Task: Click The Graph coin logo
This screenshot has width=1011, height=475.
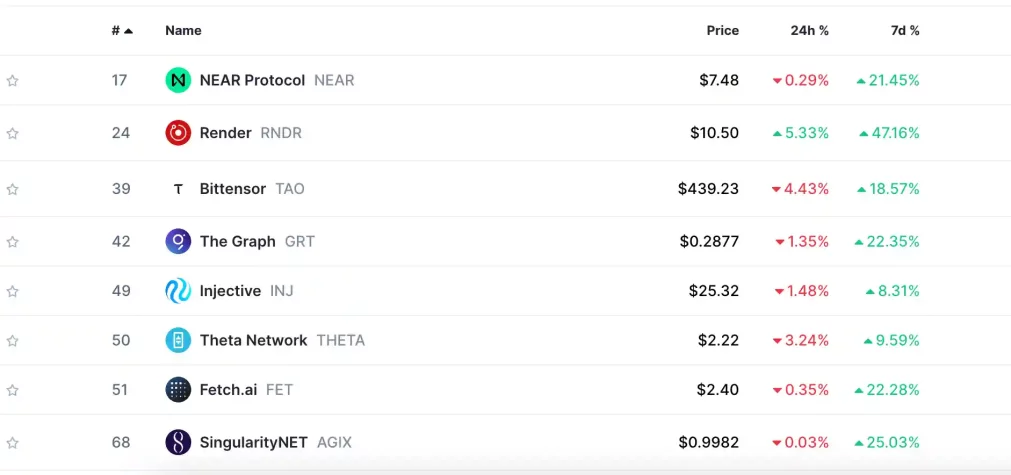Action: (178, 241)
